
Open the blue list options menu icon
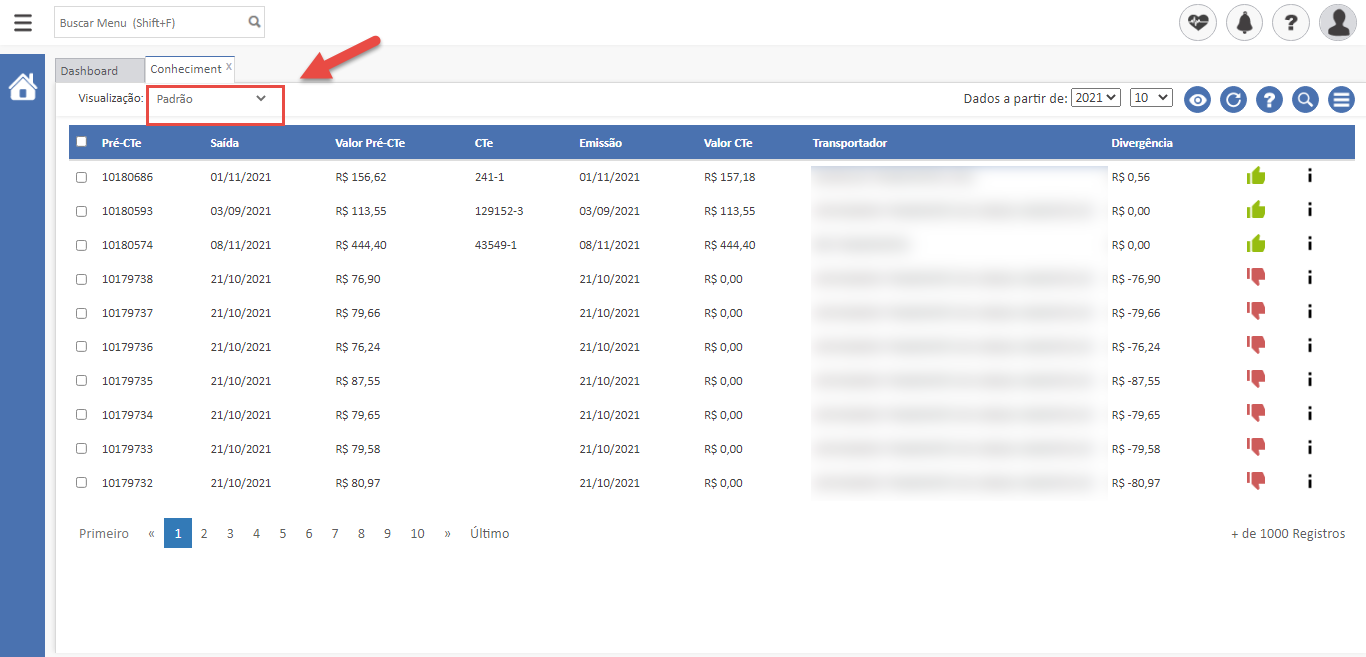coord(1341,100)
